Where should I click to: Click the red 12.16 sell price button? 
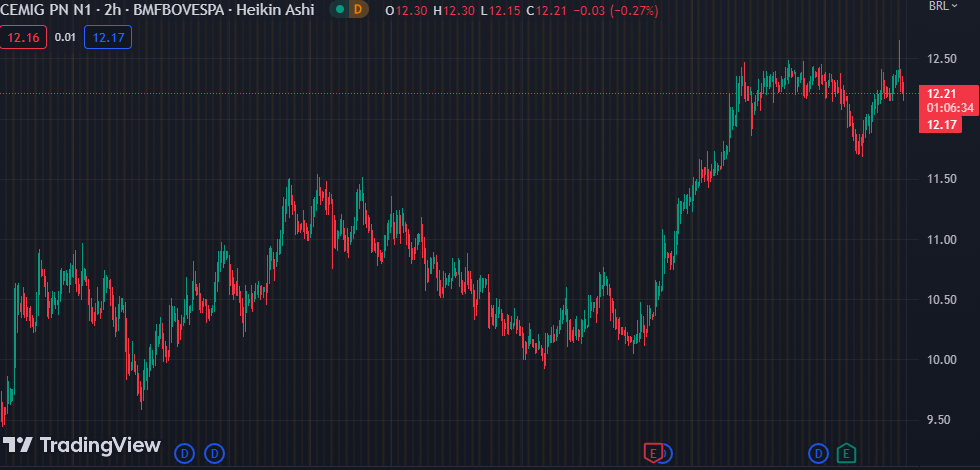(x=23, y=38)
